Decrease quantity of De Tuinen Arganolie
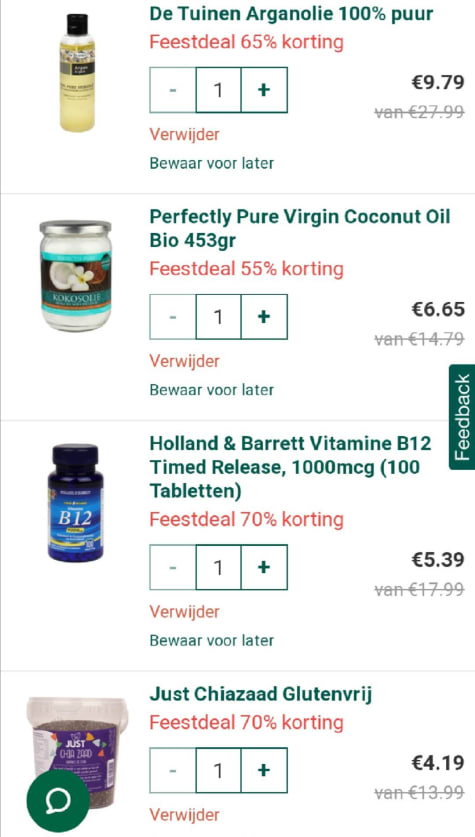Screen dimensions: 475x837 click(x=172, y=90)
